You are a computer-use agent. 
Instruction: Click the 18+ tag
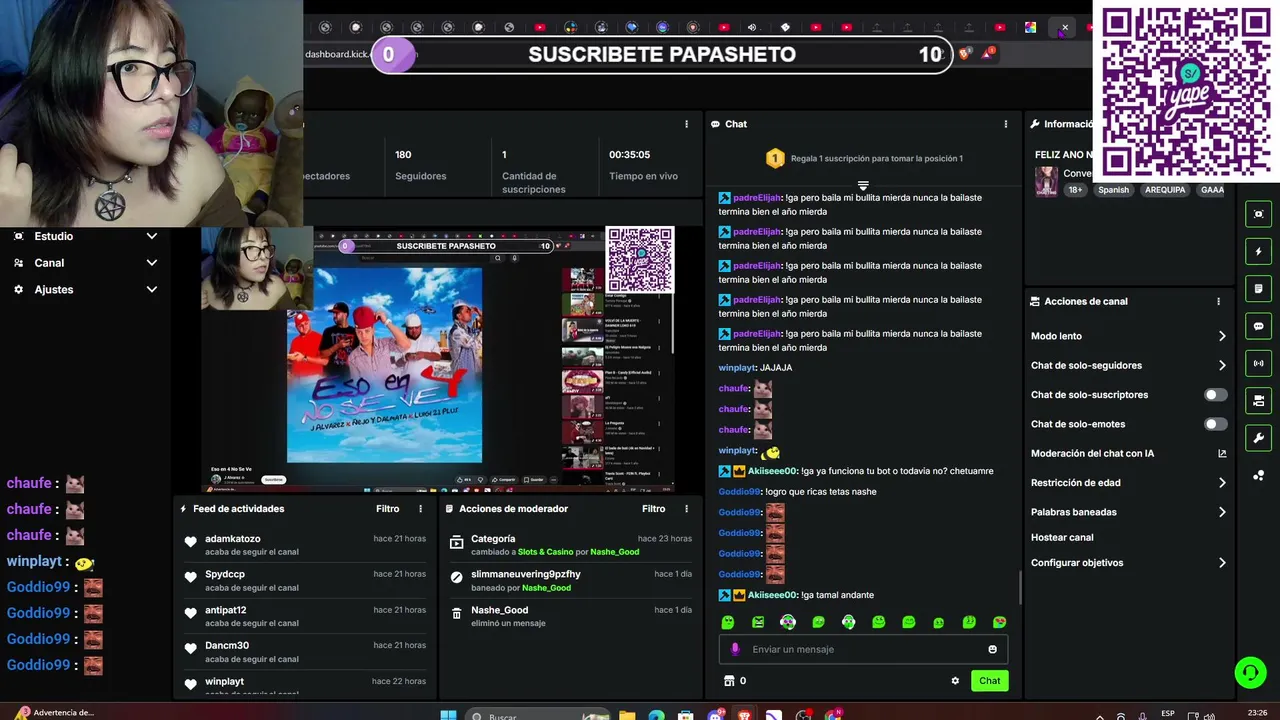1075,190
